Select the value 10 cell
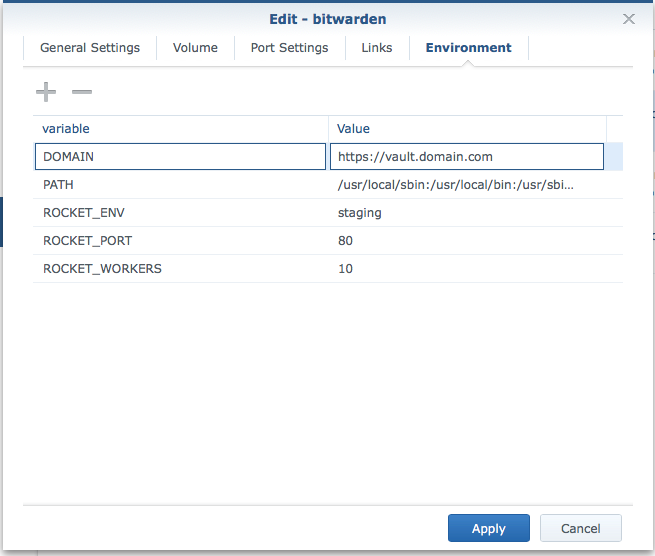This screenshot has width=655, height=556. point(468,269)
